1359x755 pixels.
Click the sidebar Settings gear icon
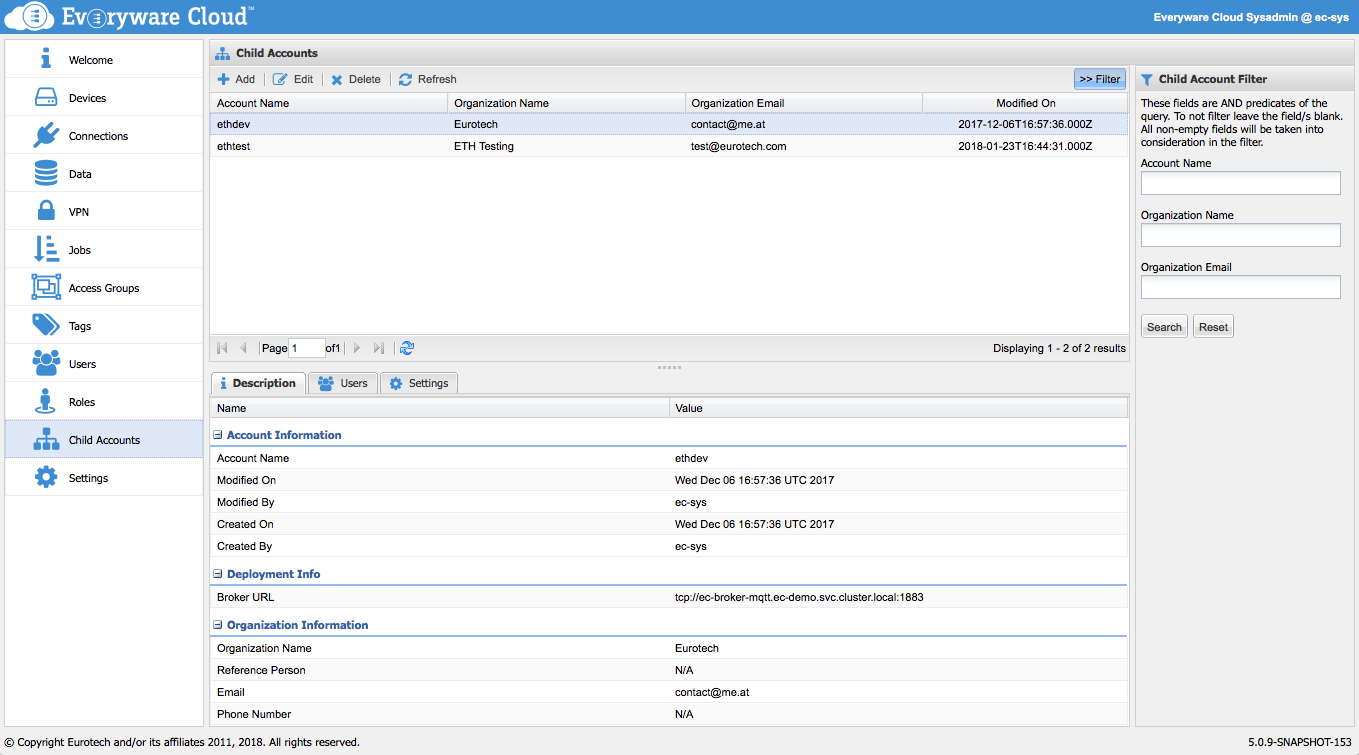[46, 477]
